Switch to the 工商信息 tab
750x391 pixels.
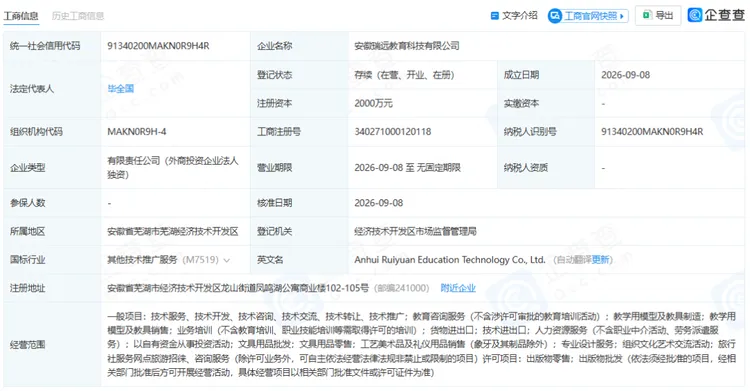coord(21,16)
